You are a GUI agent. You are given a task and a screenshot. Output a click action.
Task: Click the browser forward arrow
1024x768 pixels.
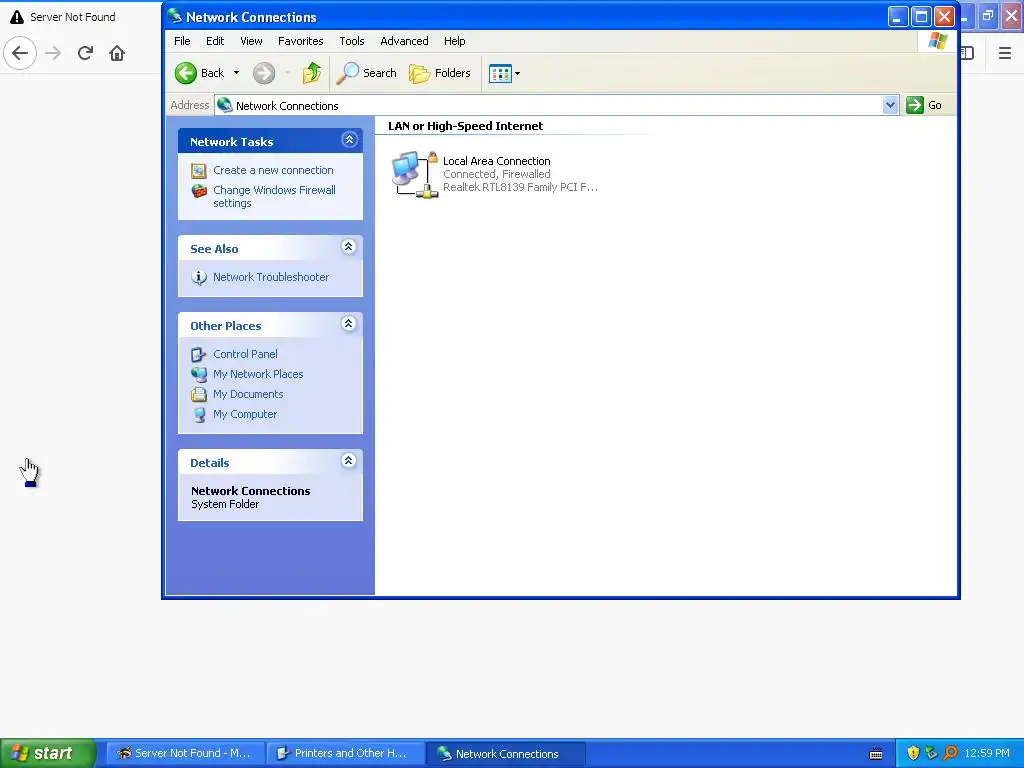[x=53, y=53]
